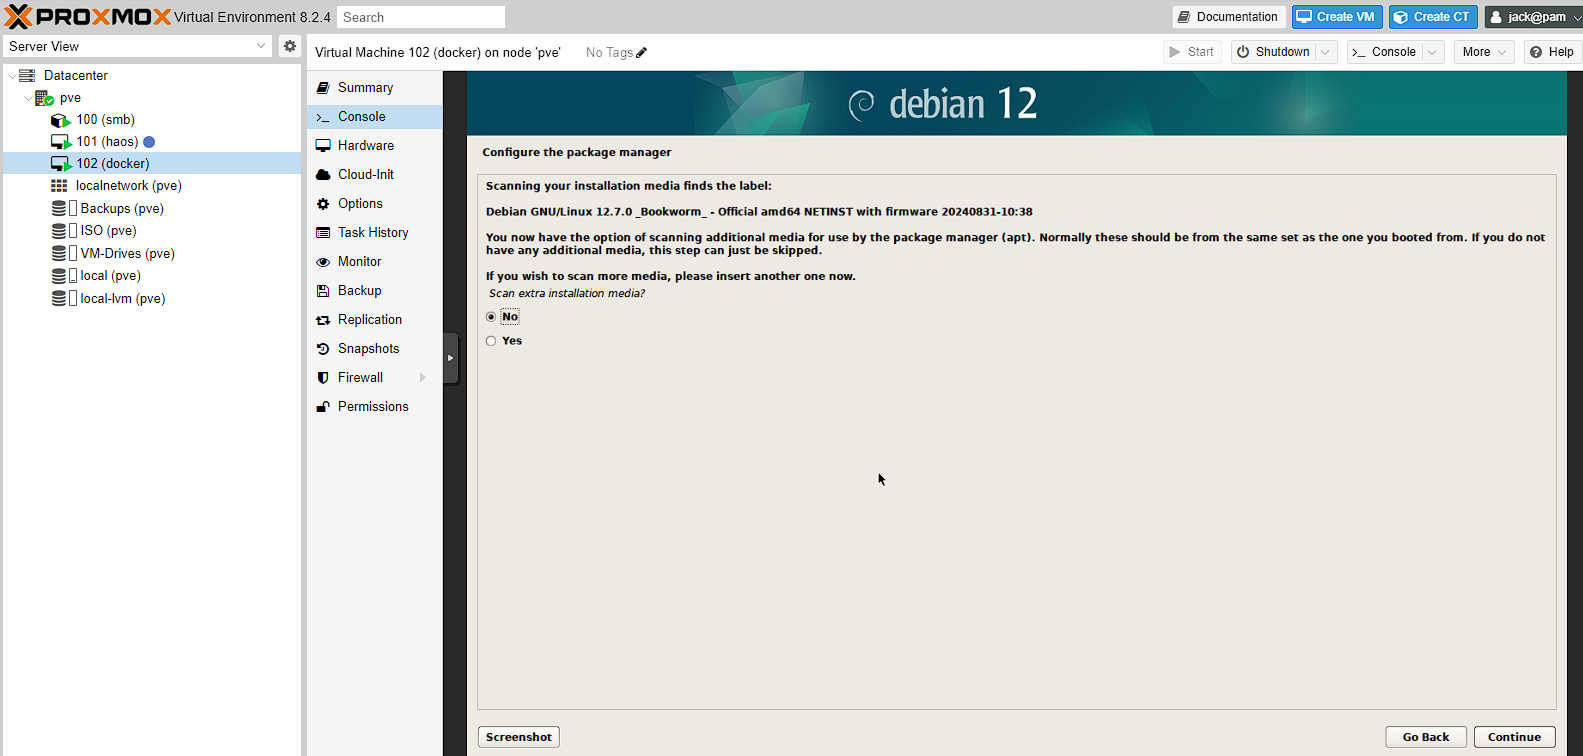Open the Replication tab
This screenshot has height=756, width=1583.
point(374,320)
